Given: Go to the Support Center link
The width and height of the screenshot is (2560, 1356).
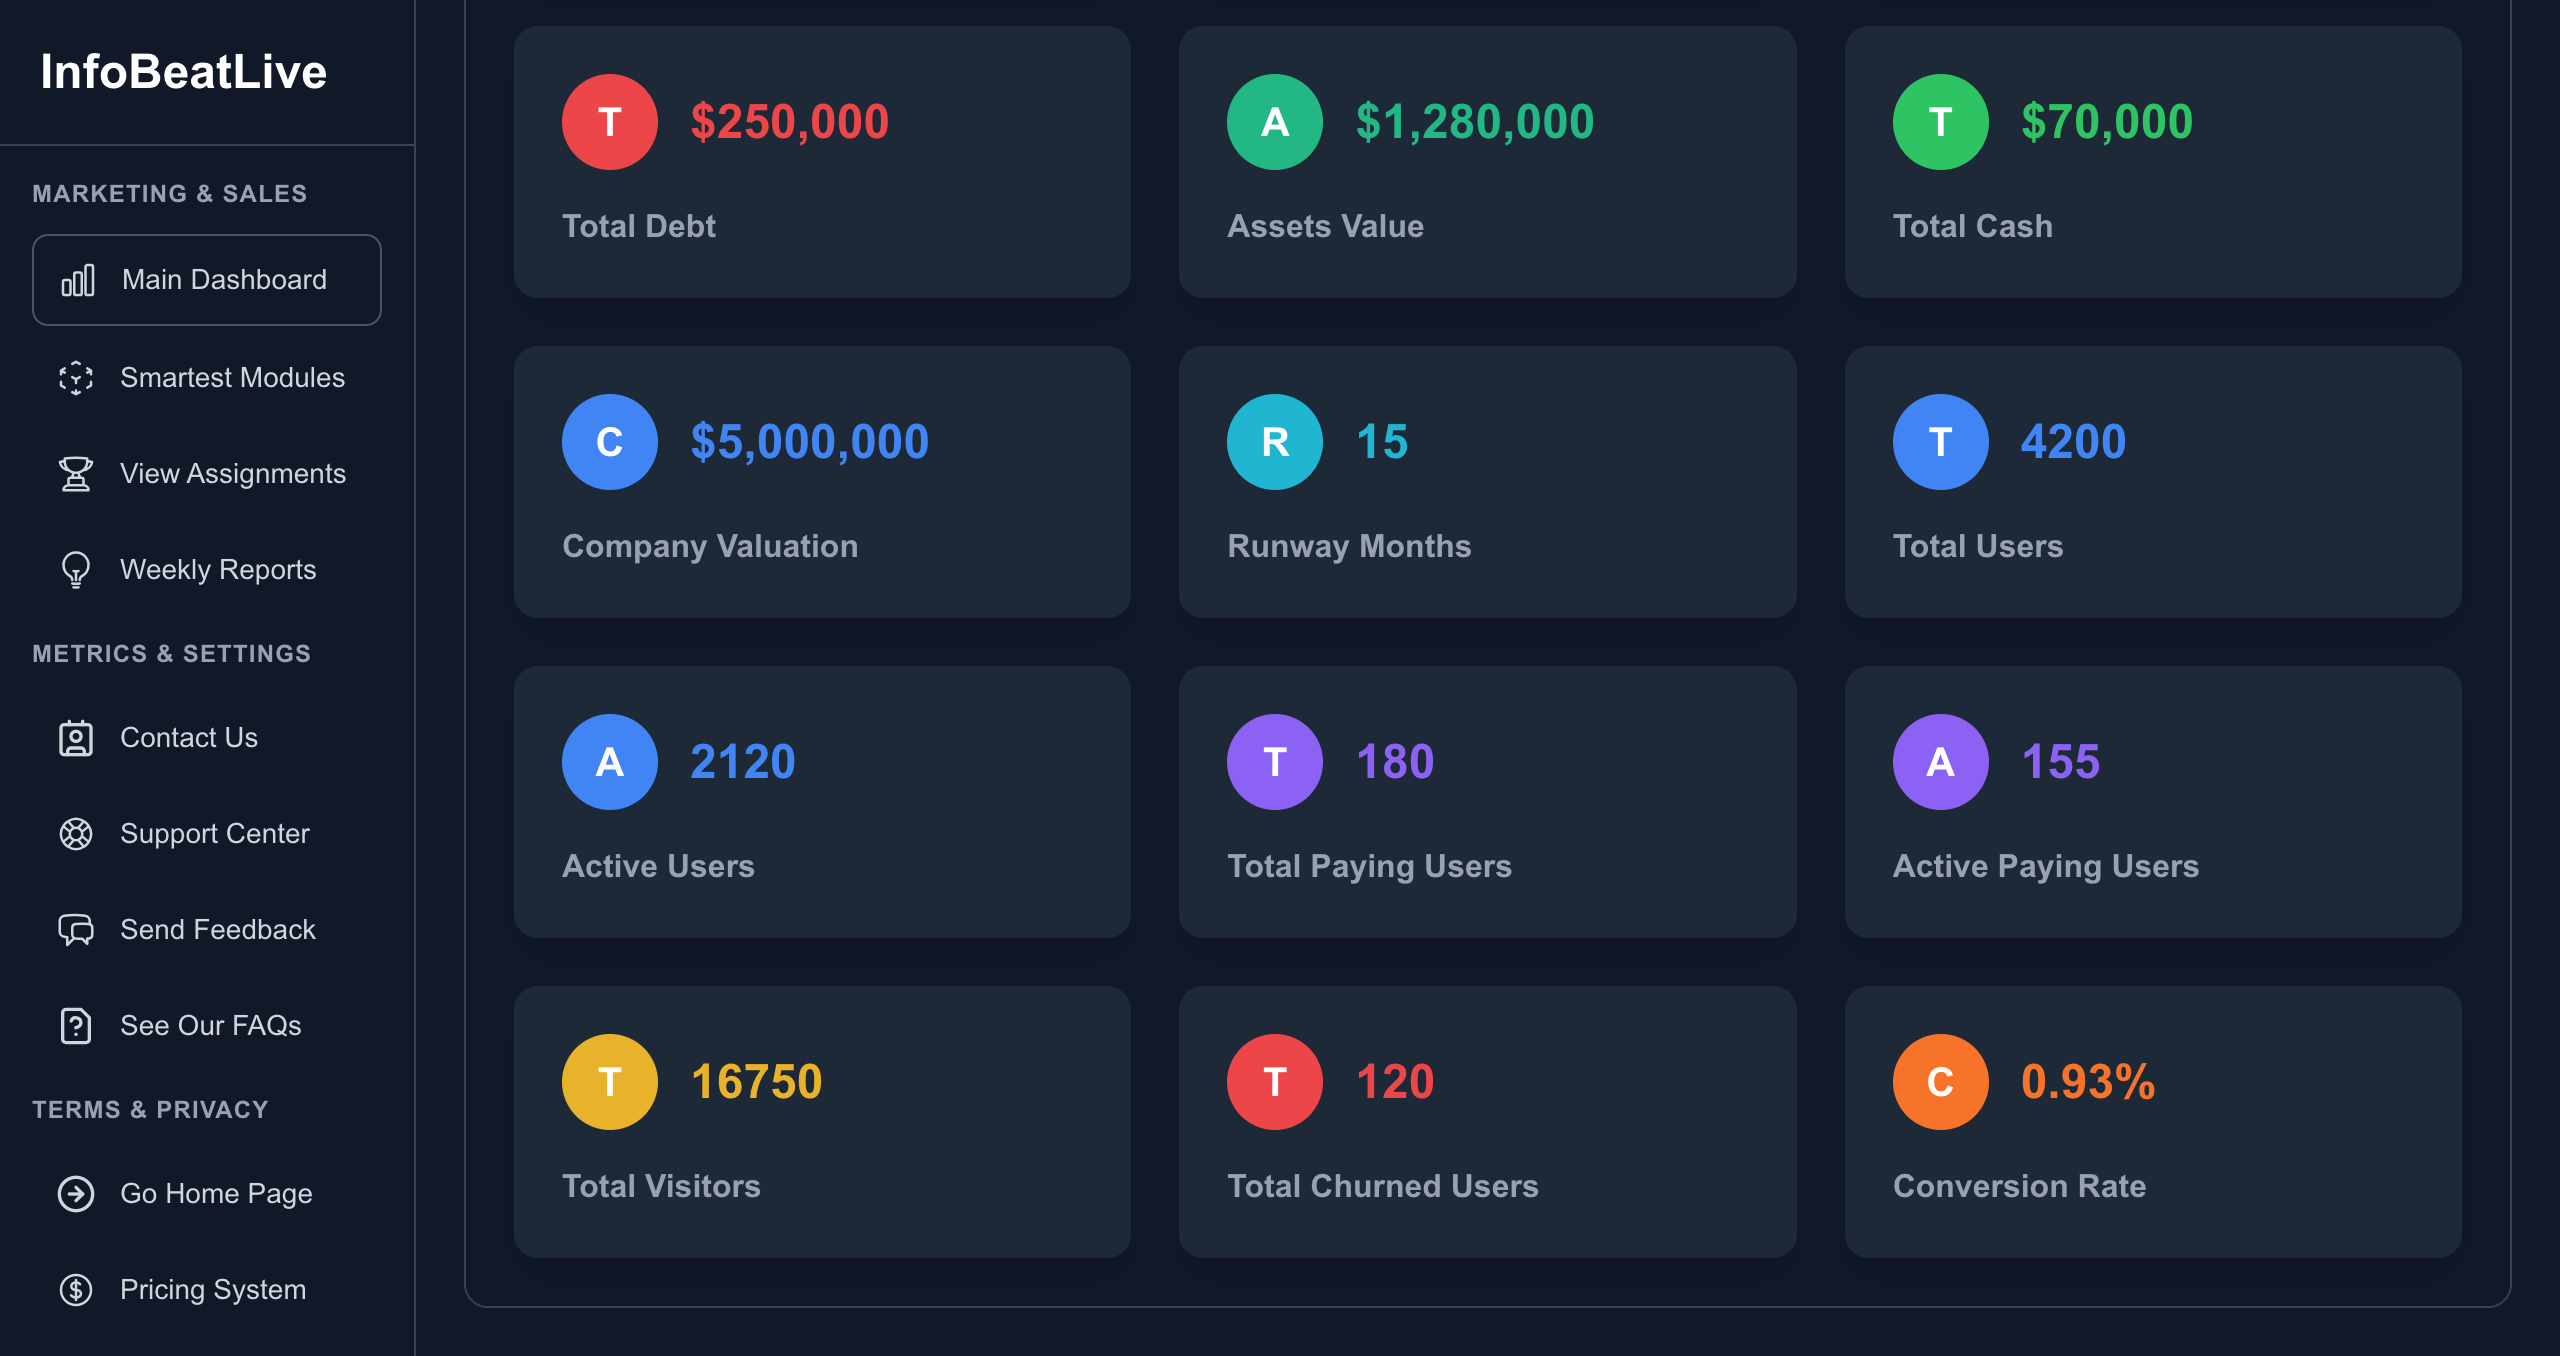Looking at the screenshot, I should click(x=214, y=834).
